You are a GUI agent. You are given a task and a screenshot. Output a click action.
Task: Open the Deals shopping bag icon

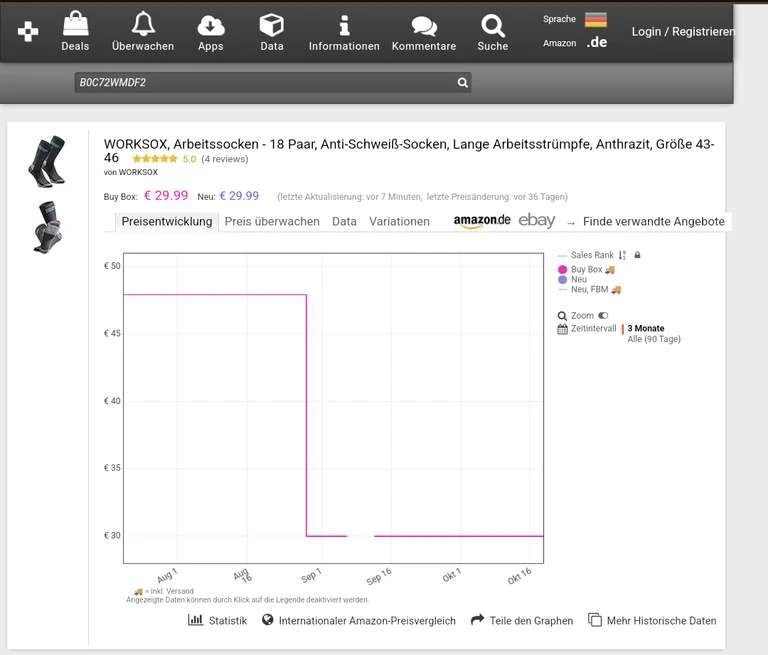pos(75,24)
